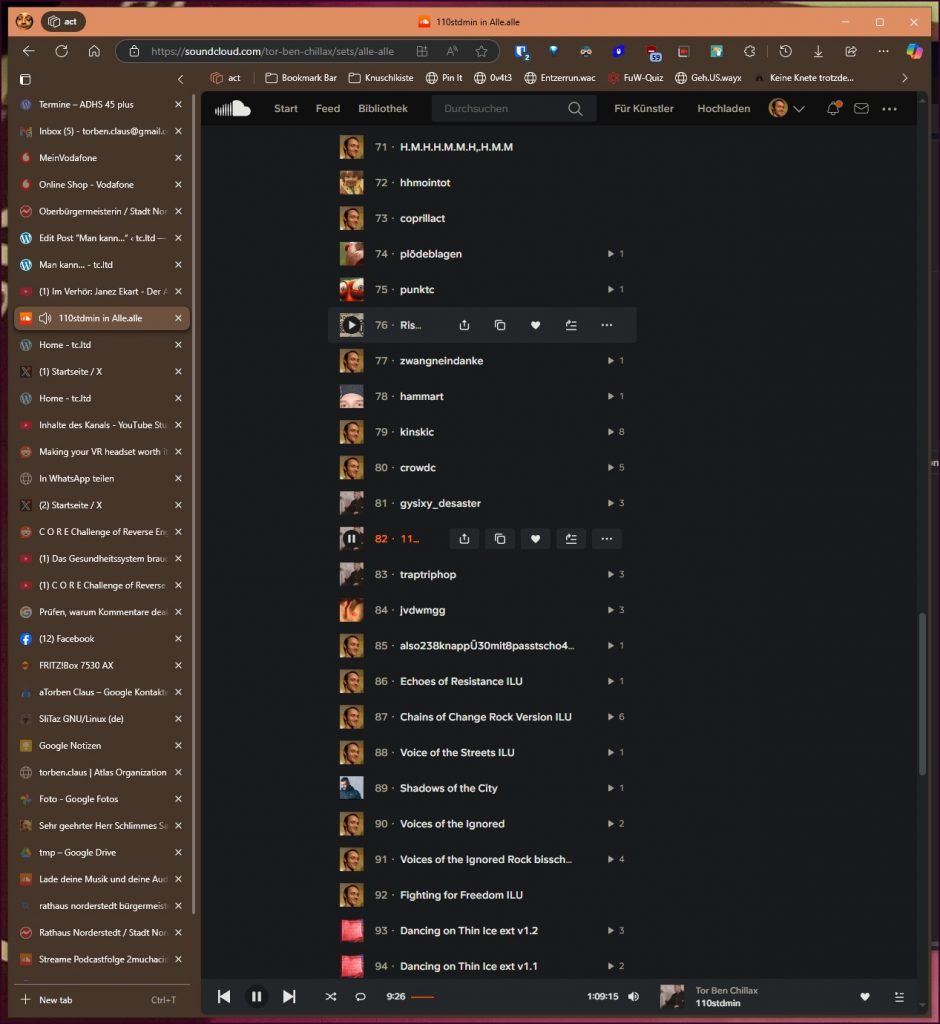
Task: Open the messages envelope icon
Action: pos(861,108)
